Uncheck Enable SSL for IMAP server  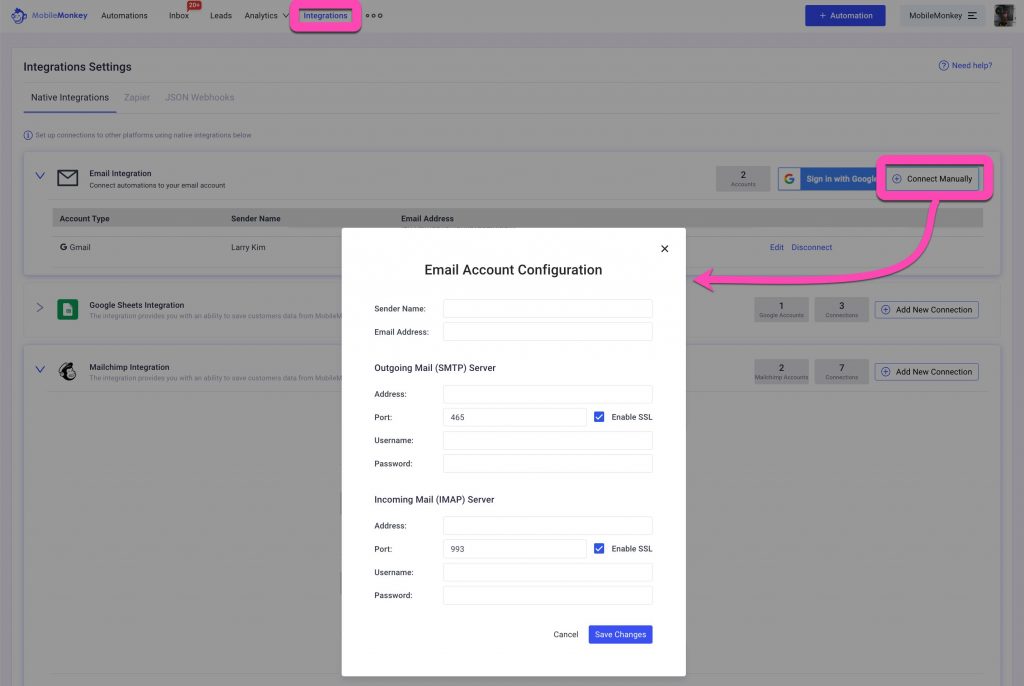tap(599, 549)
